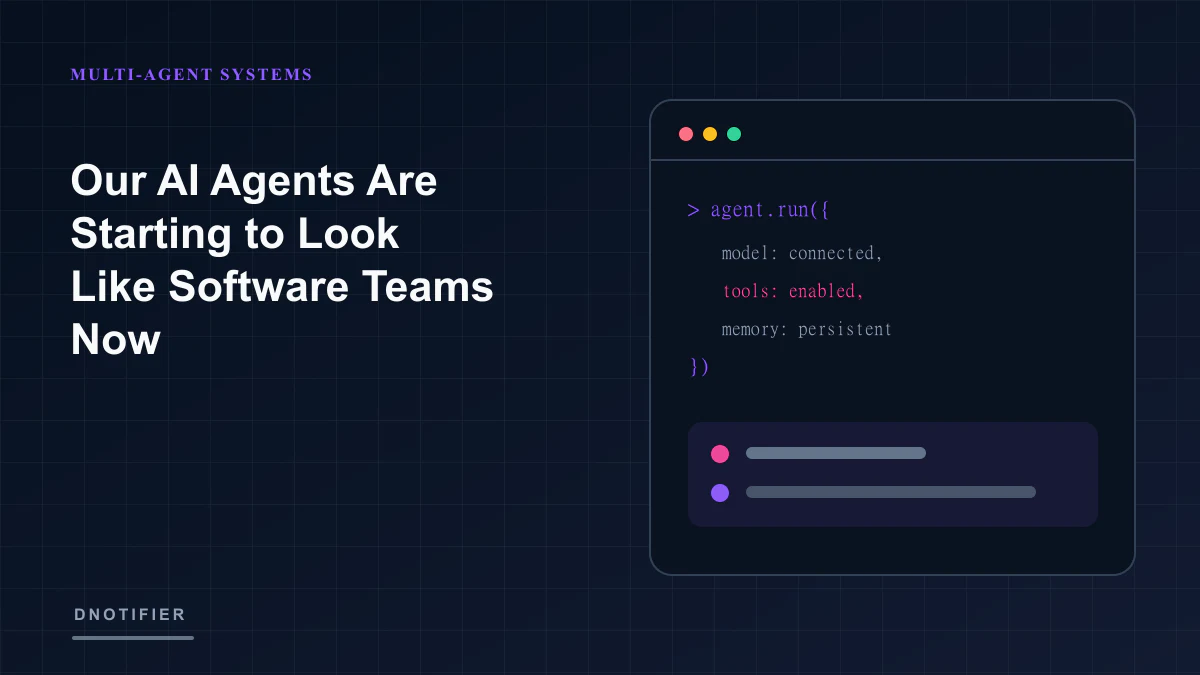This screenshot has height=675, width=1200.
Task: Click the MULTI-AGENT SYSTEMS category label
Action: tap(191, 75)
